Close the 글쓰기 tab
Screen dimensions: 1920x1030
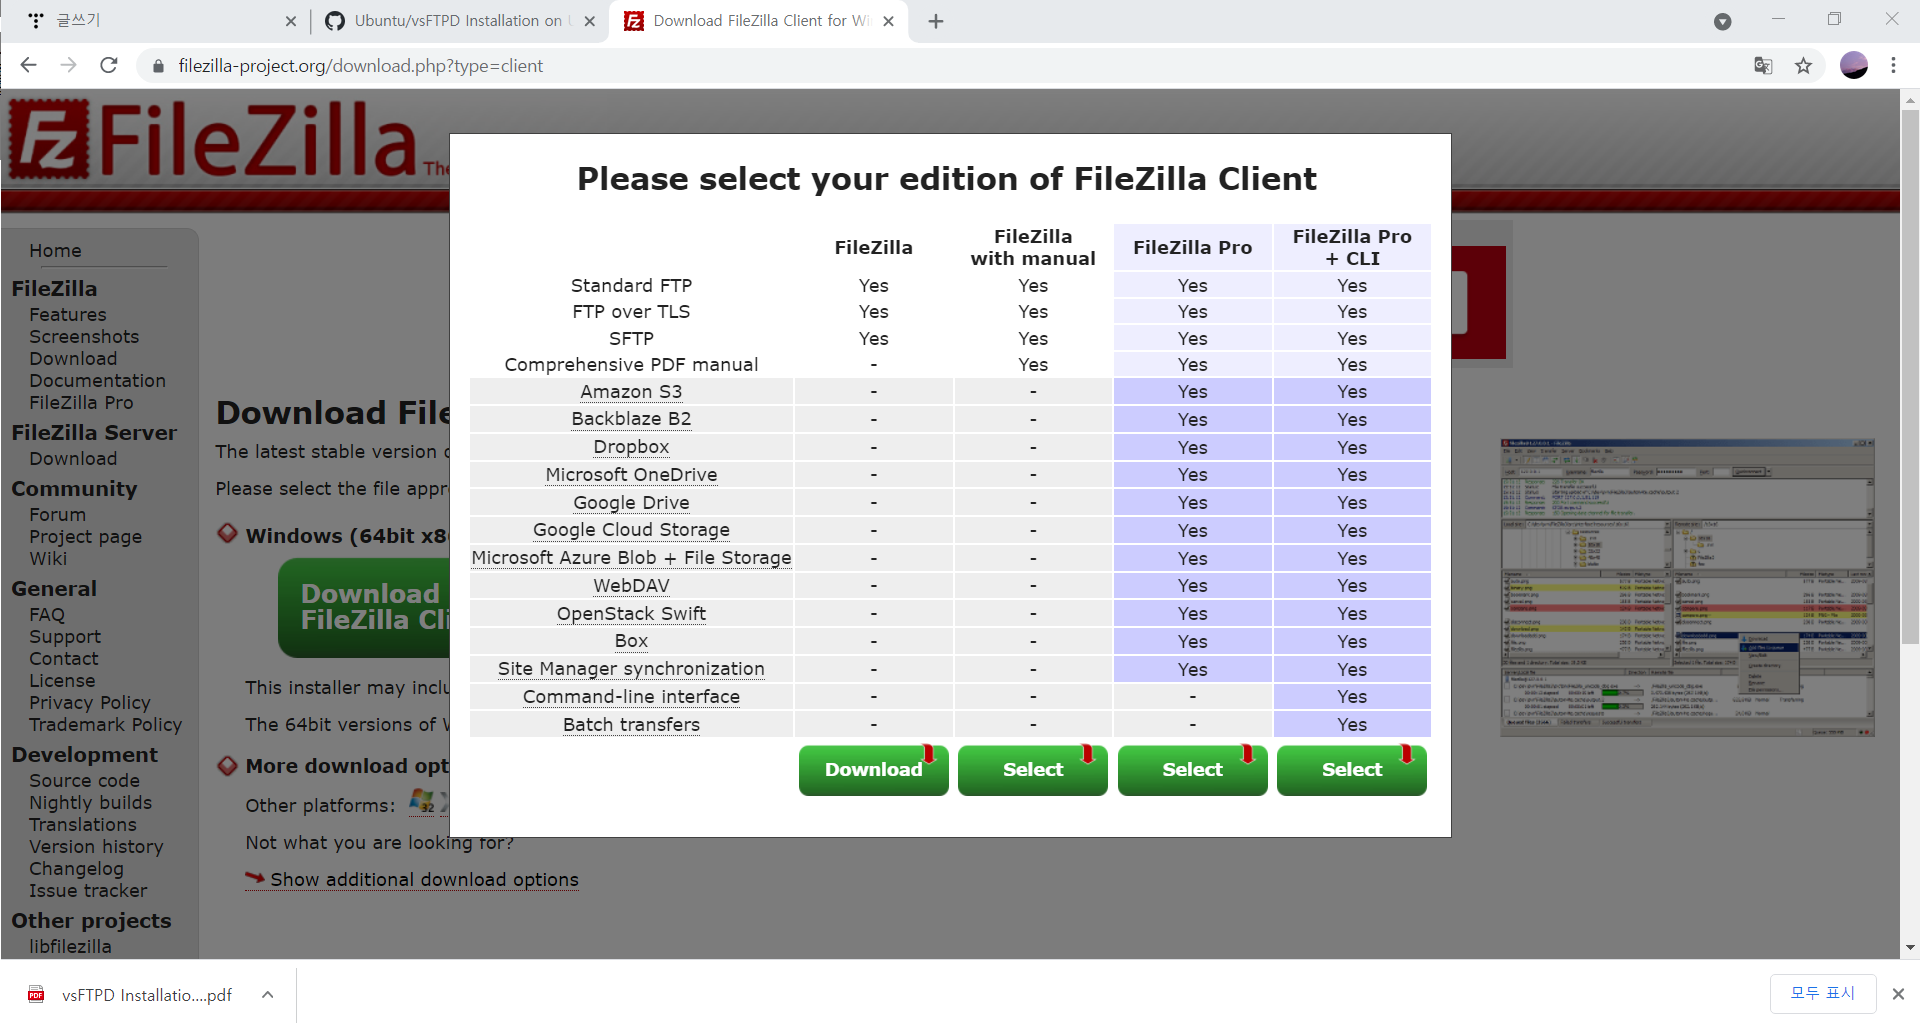point(291,21)
